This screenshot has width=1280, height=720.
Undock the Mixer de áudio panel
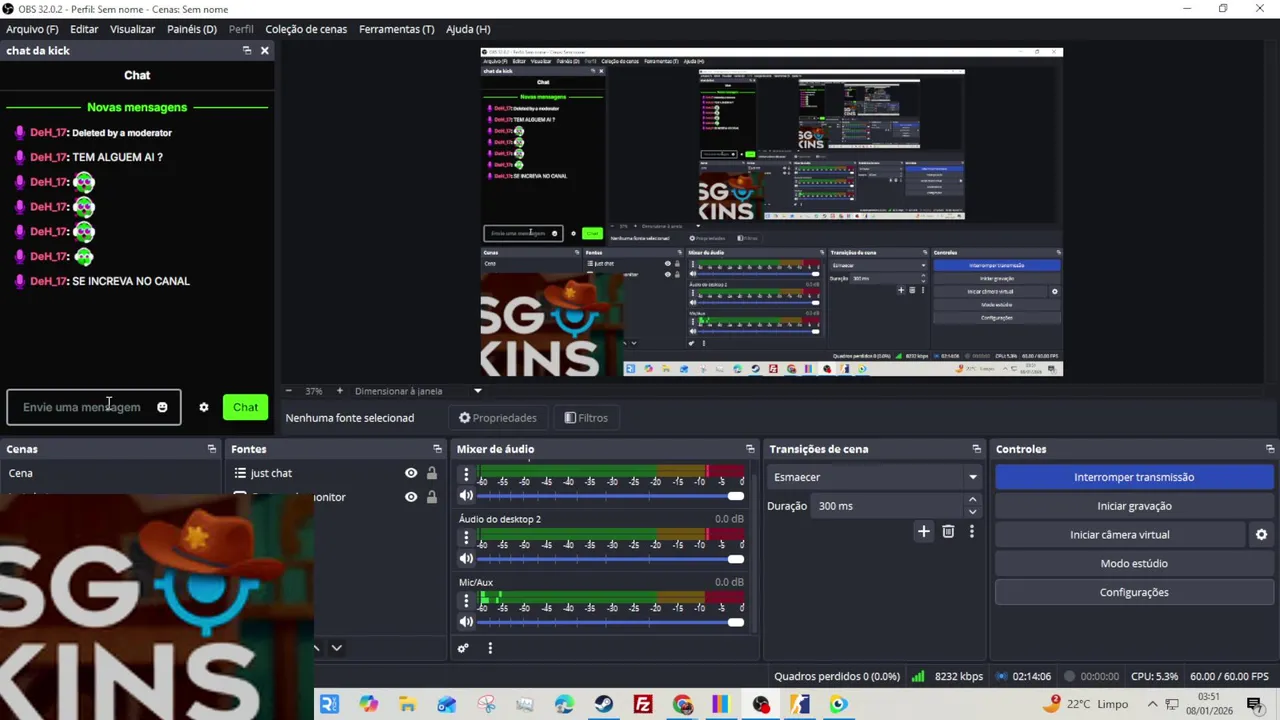[x=750, y=449]
